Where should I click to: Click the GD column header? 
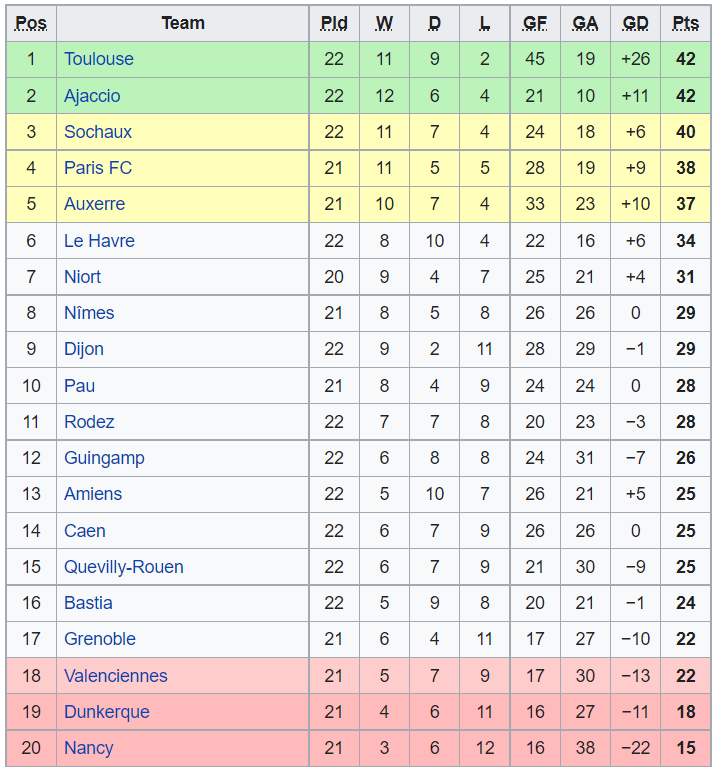tap(635, 23)
